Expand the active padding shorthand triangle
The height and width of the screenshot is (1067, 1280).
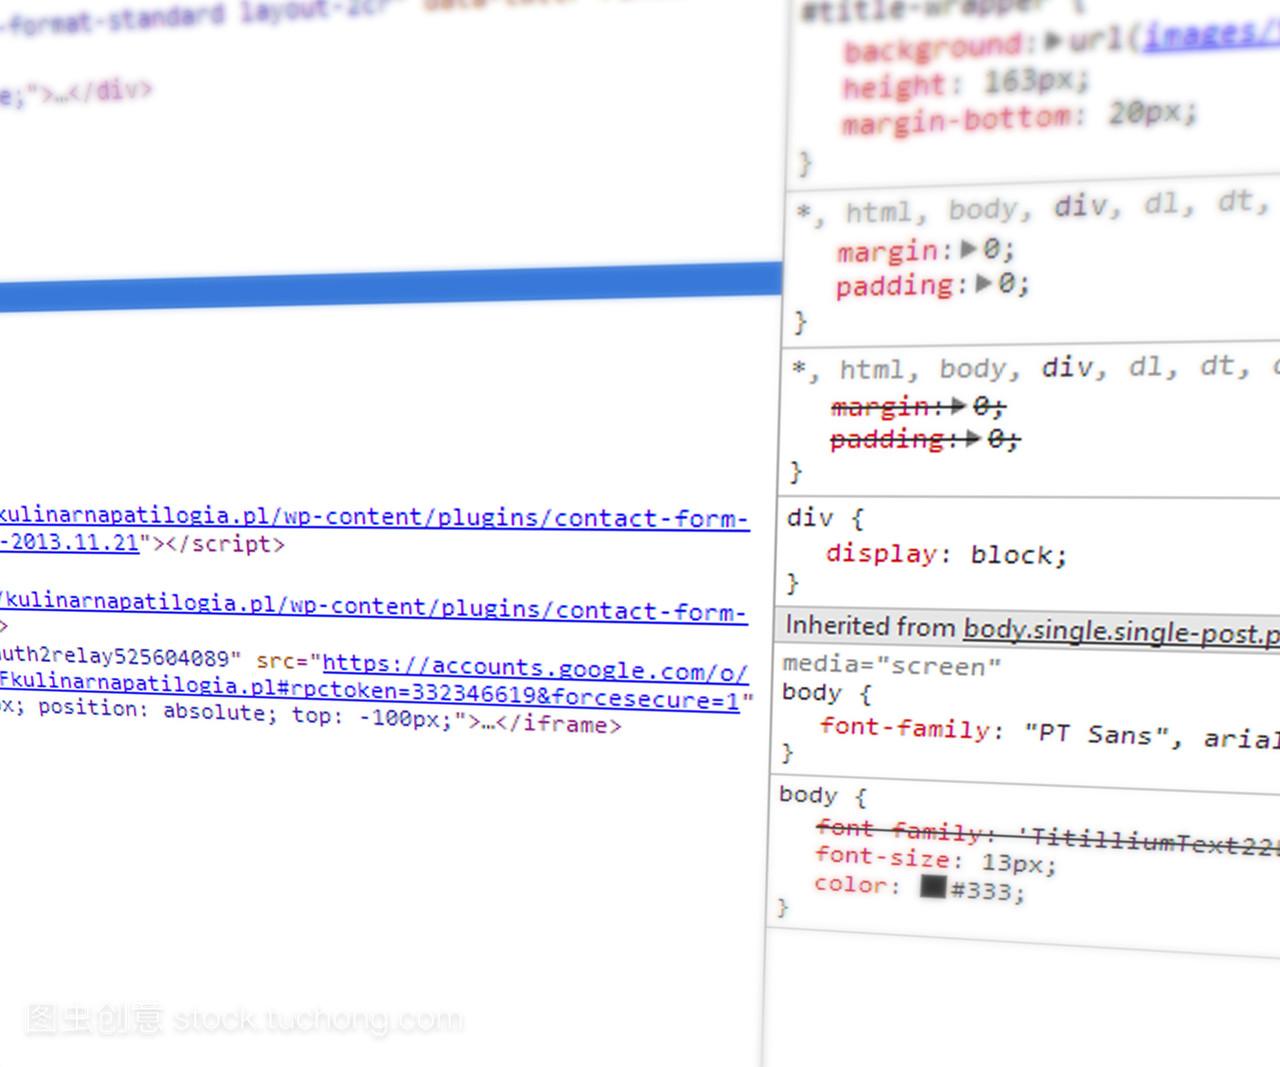[984, 284]
